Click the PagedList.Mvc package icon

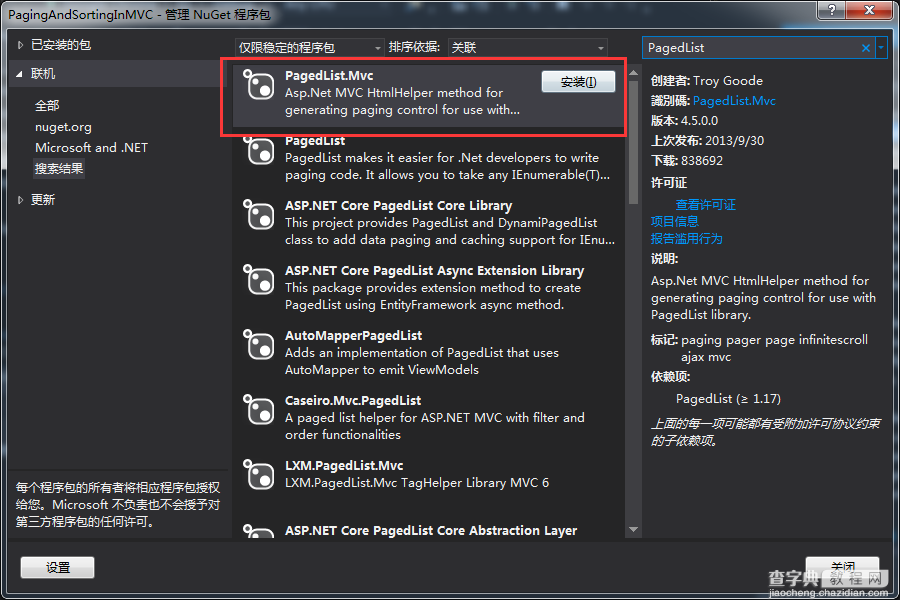259,85
